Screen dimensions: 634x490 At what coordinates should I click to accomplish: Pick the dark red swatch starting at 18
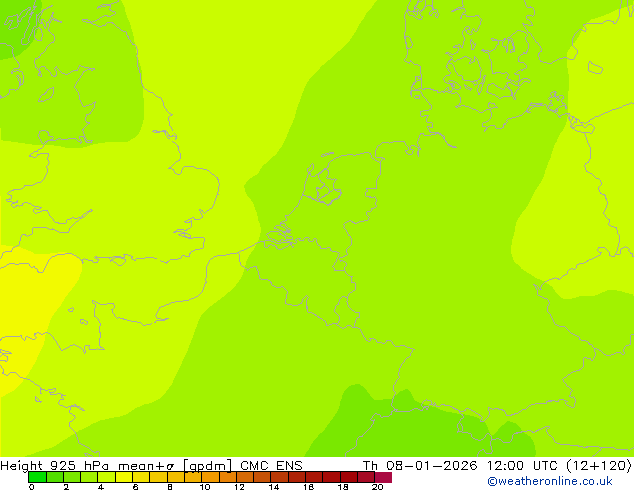349,477
